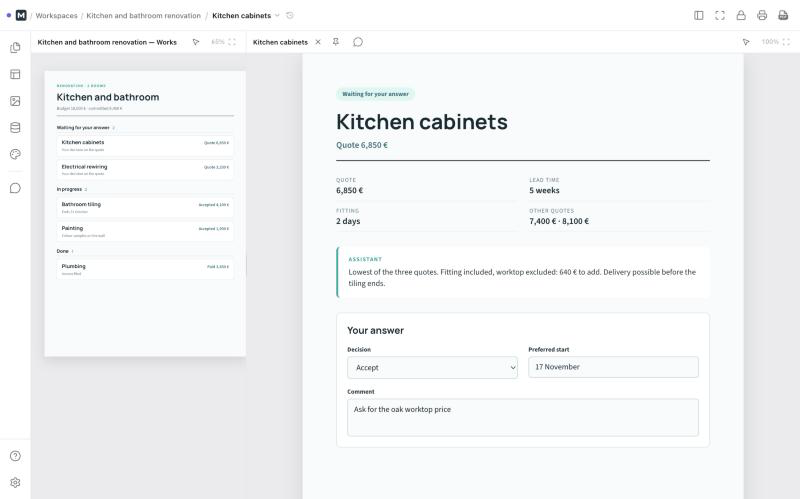The image size is (800, 499).
Task: Open Plumbing card in Works page
Action: click(x=145, y=269)
